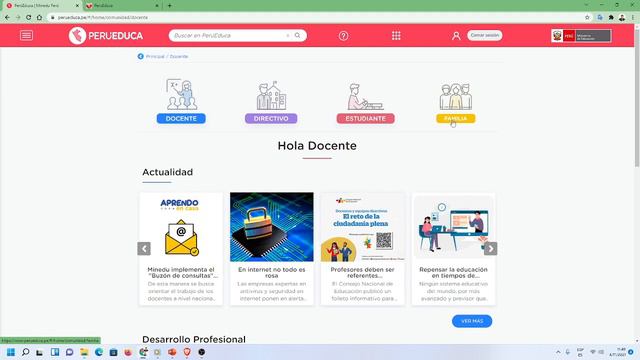Open the help question mark icon
The image size is (640, 360).
(x=343, y=36)
